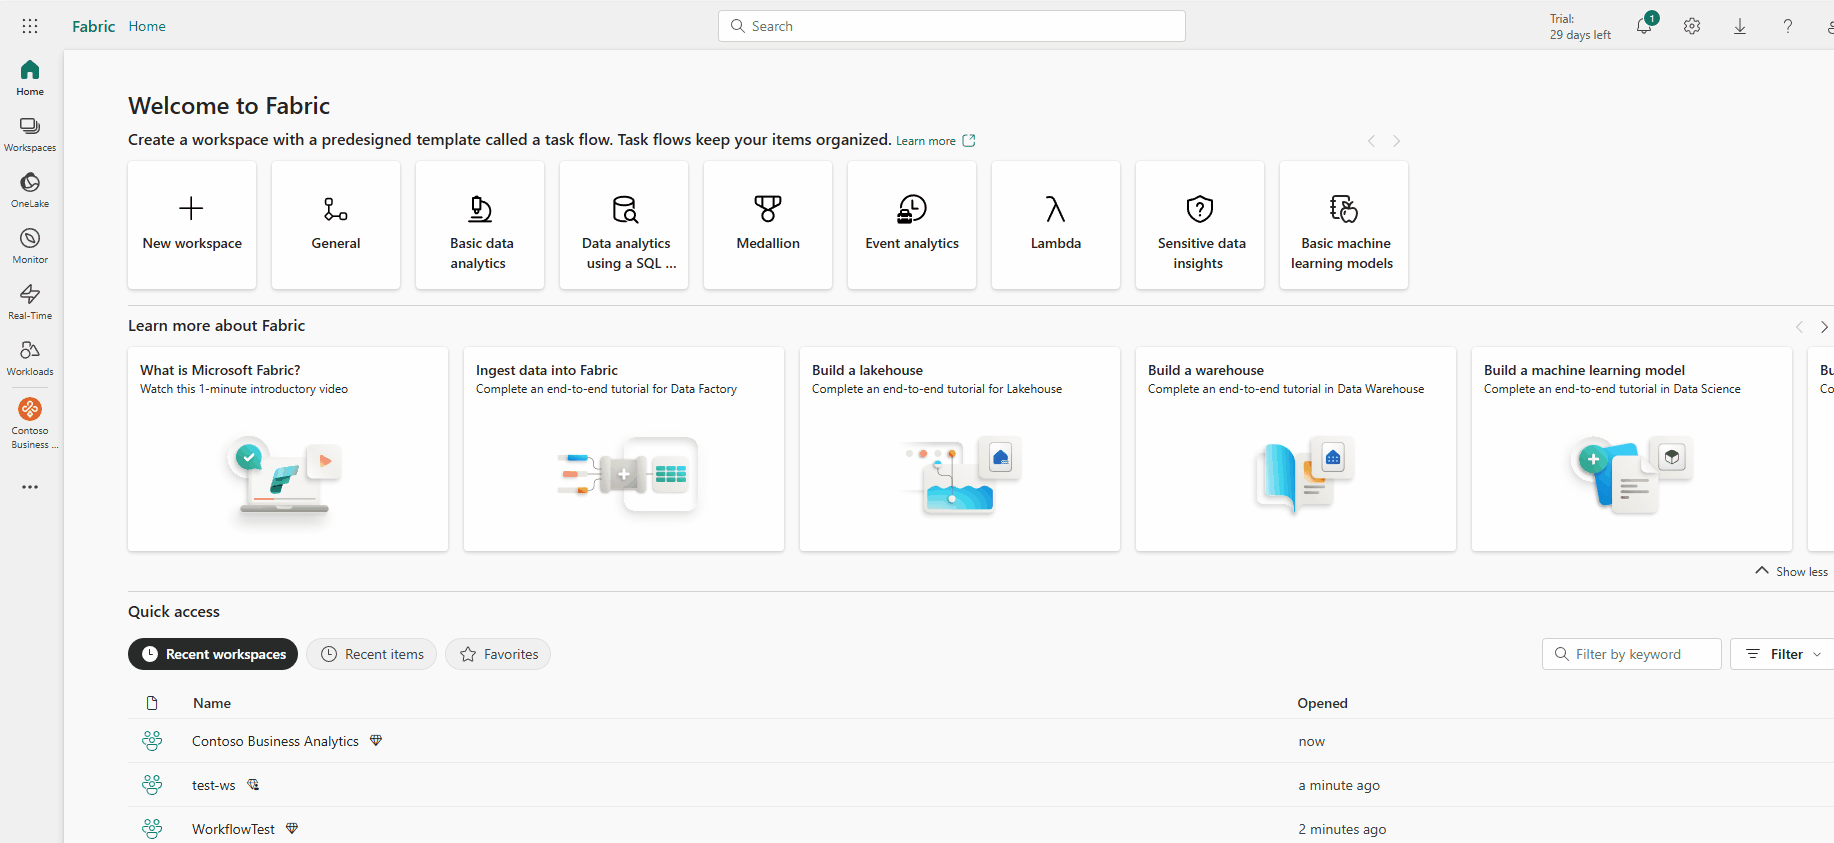This screenshot has height=843, width=1834.
Task: Open Contoso Business Analytics workspace row
Action: (x=275, y=741)
